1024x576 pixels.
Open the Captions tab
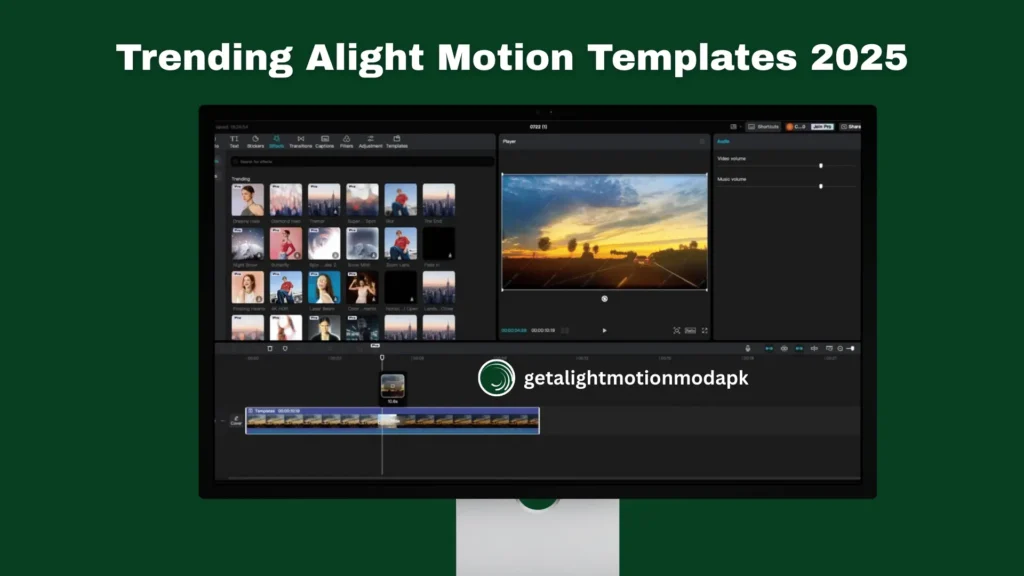[325, 142]
